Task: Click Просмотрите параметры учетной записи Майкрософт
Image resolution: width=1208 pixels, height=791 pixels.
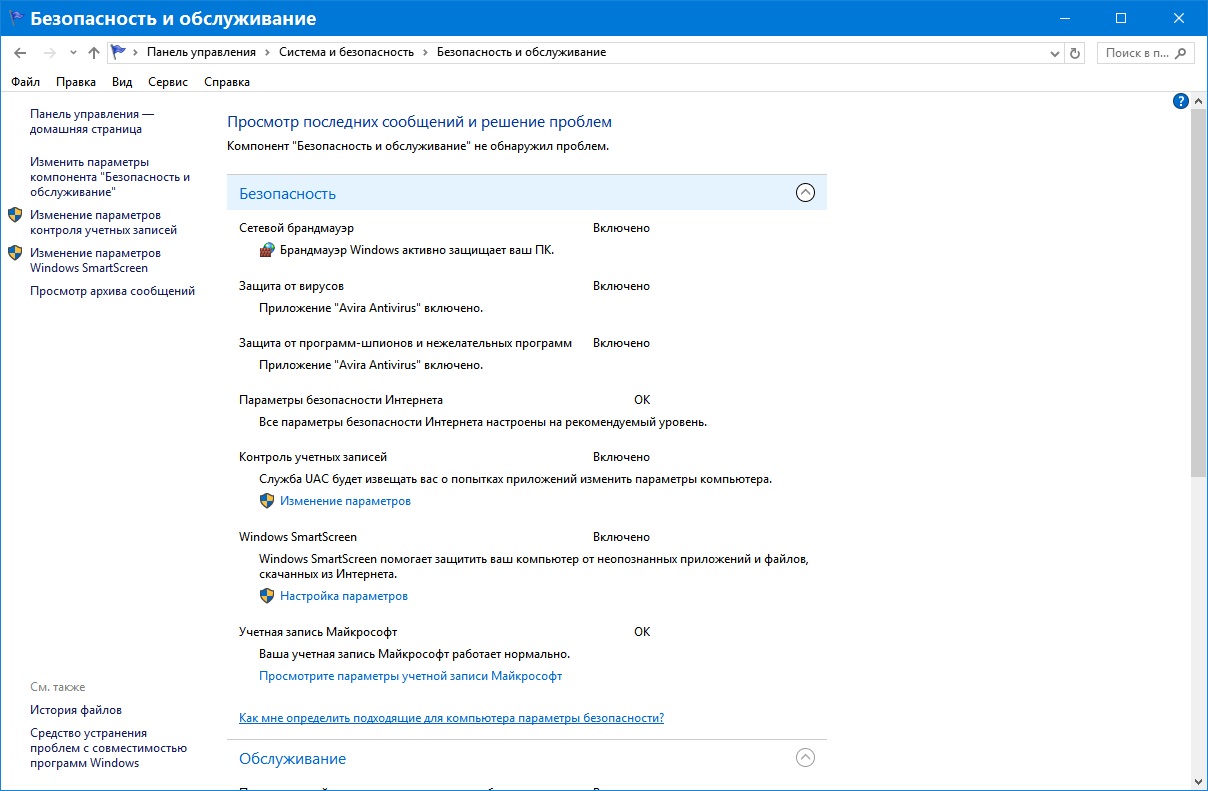Action: coord(410,676)
